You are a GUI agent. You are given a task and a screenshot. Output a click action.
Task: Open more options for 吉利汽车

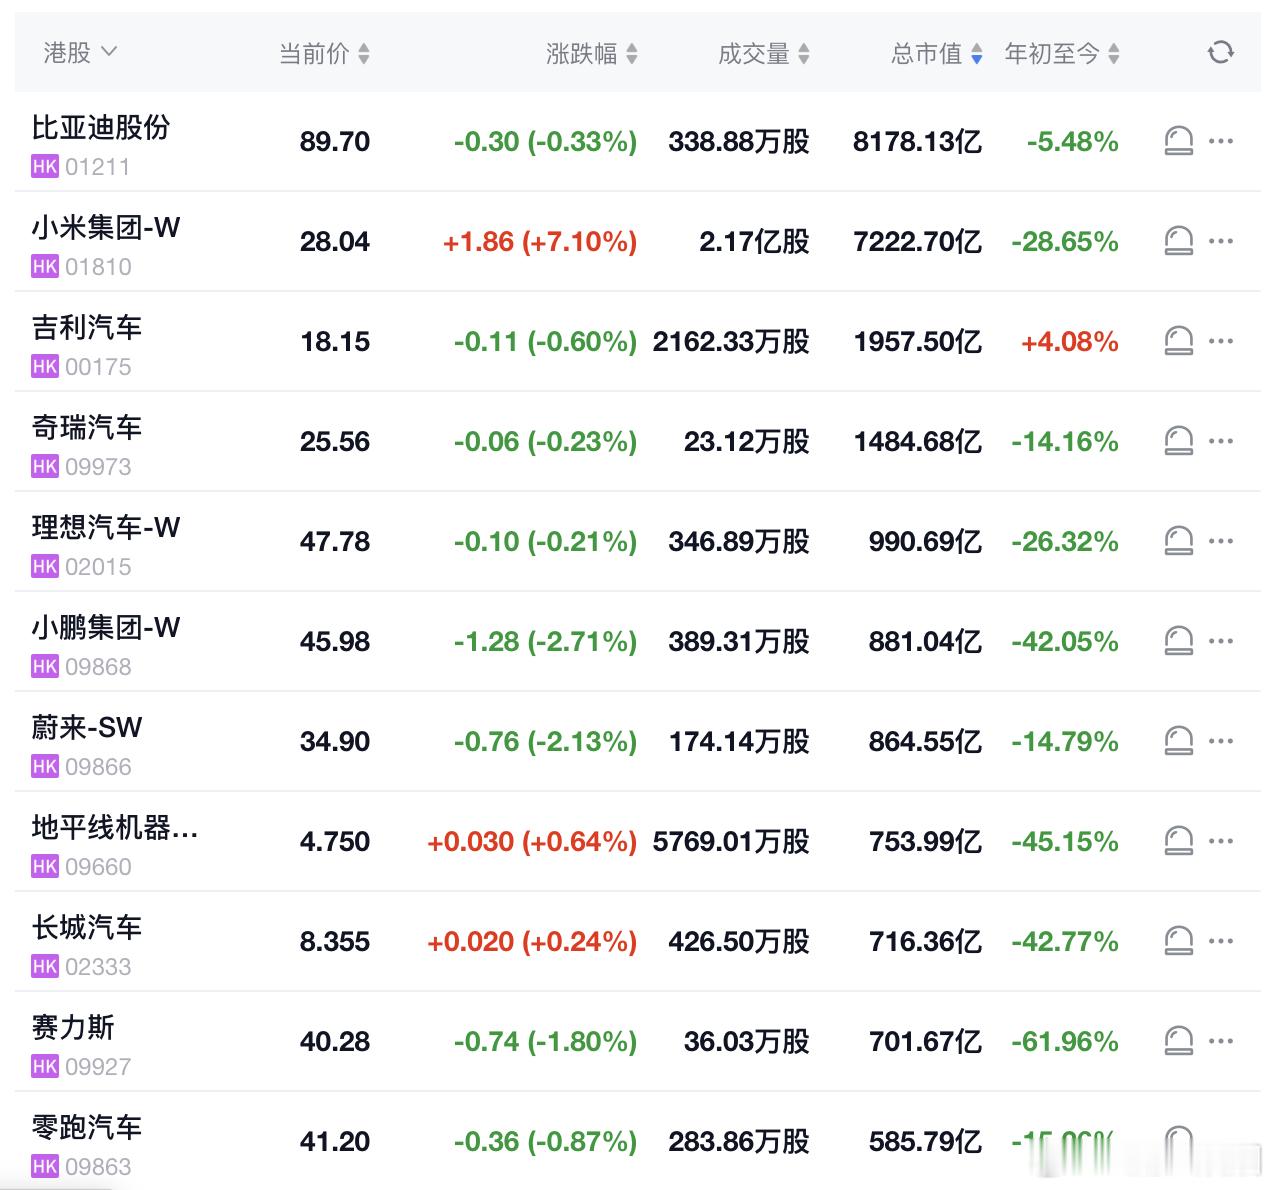(1221, 341)
